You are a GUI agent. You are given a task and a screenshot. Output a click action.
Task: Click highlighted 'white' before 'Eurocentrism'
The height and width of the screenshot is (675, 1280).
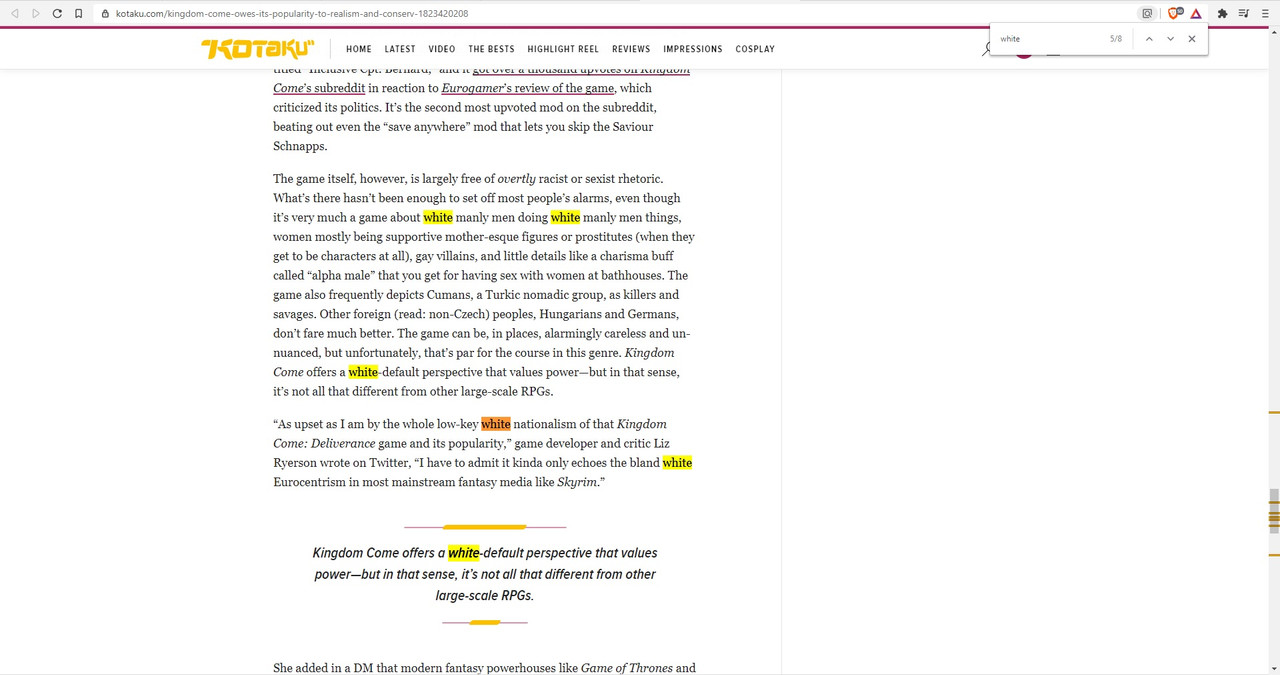(x=677, y=463)
